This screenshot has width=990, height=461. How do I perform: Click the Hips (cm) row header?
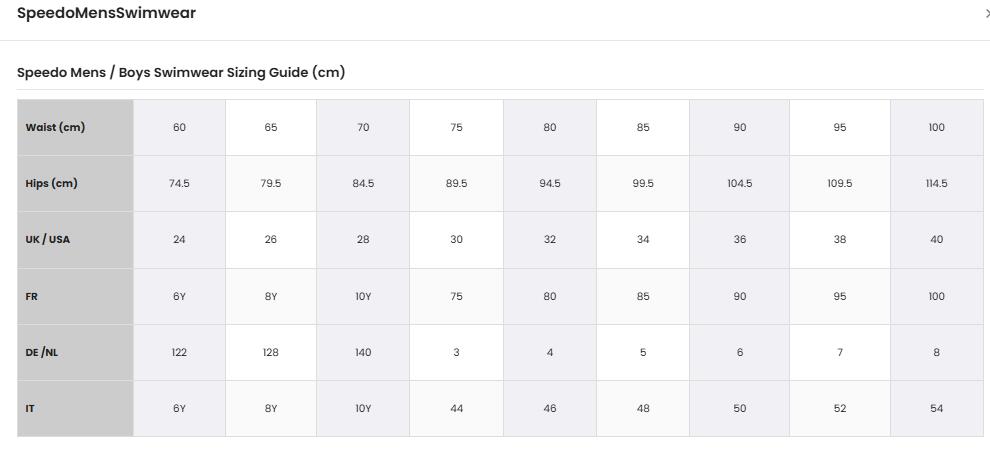[x=75, y=183]
